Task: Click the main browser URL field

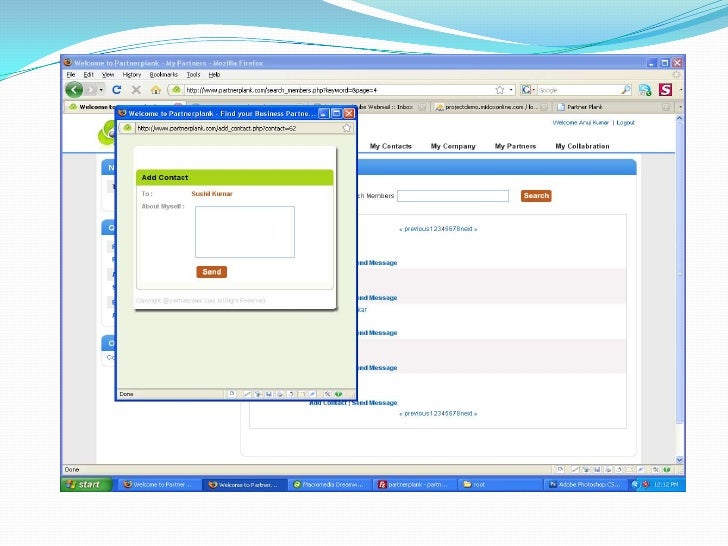Action: click(339, 90)
